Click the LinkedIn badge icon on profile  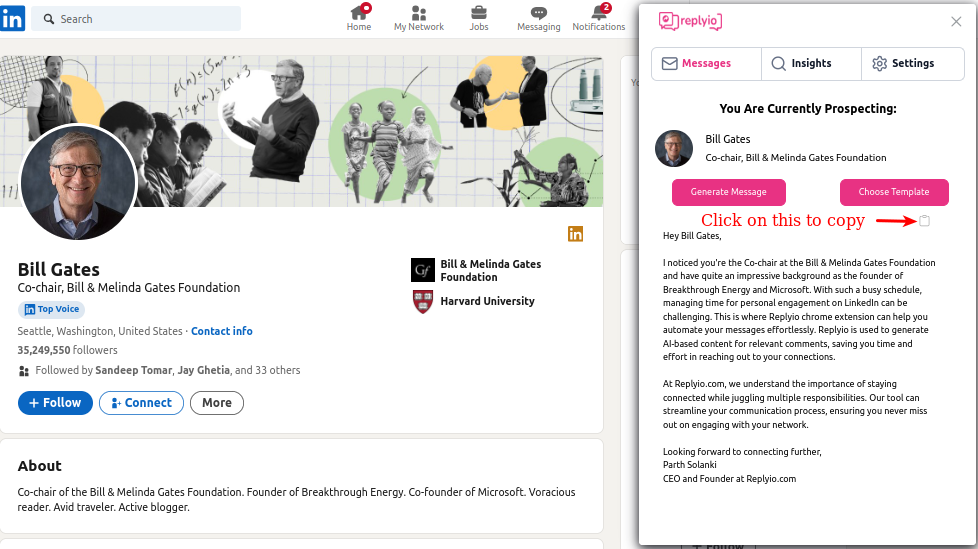[575, 233]
